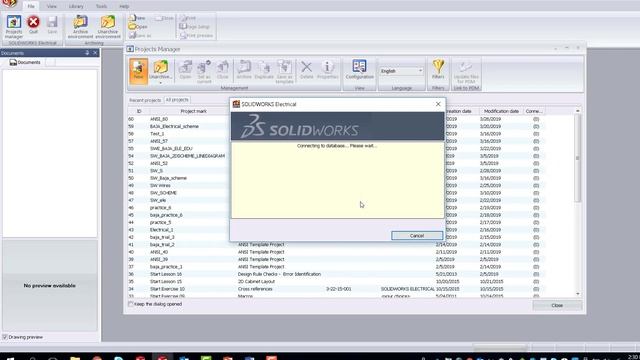The height and width of the screenshot is (360, 640).
Task: Click the project list scrollbar thumb
Action: pyautogui.click(x=578, y=157)
